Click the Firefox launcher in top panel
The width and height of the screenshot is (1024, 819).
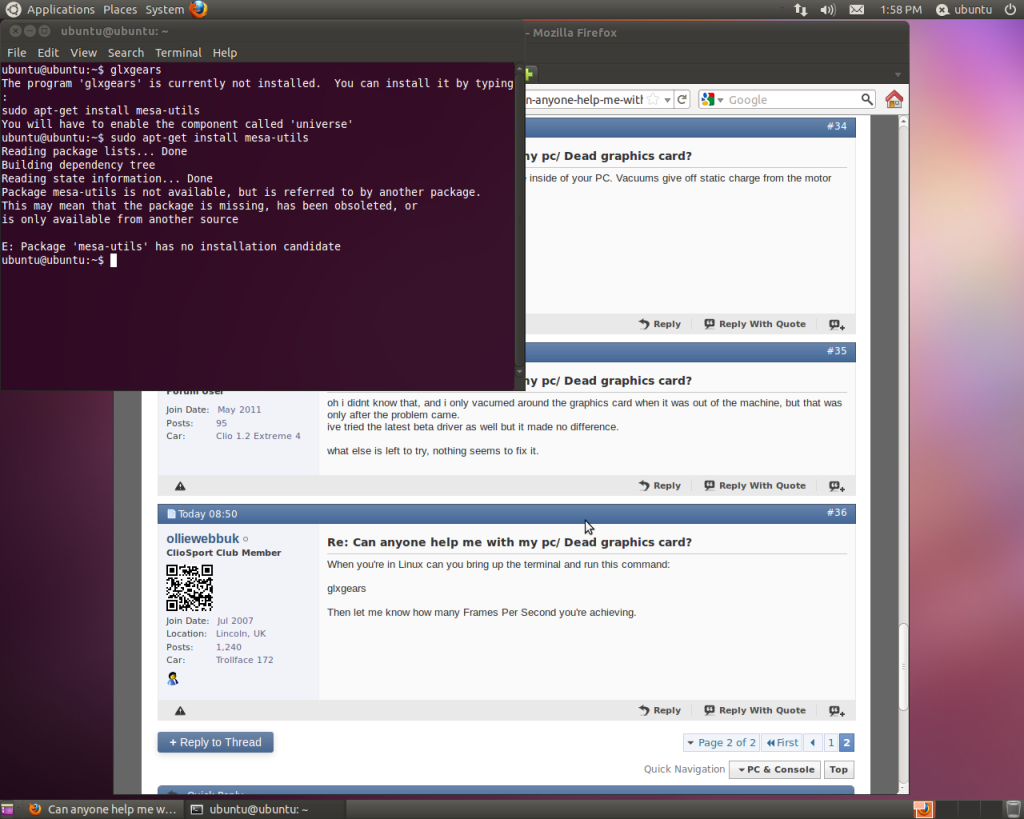pyautogui.click(x=198, y=9)
